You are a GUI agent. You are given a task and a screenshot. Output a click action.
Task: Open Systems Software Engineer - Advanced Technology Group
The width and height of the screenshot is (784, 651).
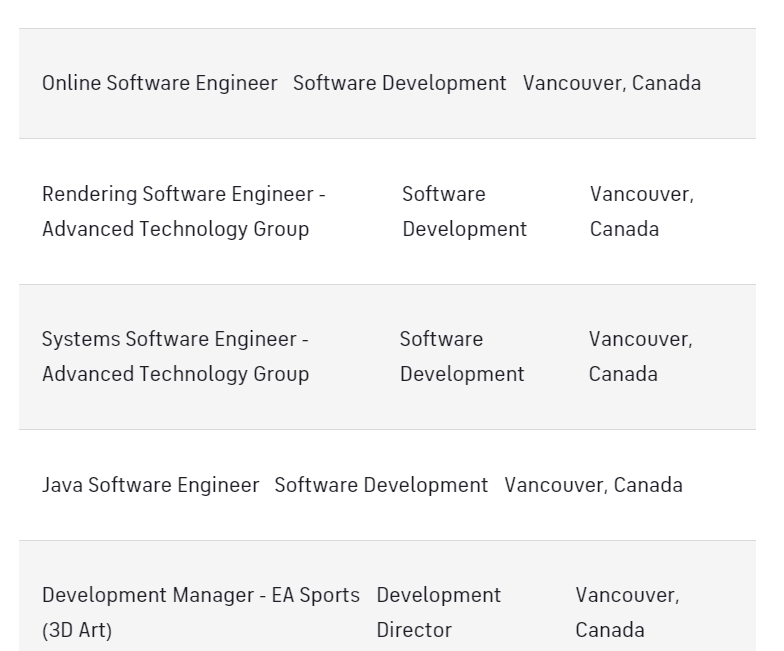pos(176,356)
